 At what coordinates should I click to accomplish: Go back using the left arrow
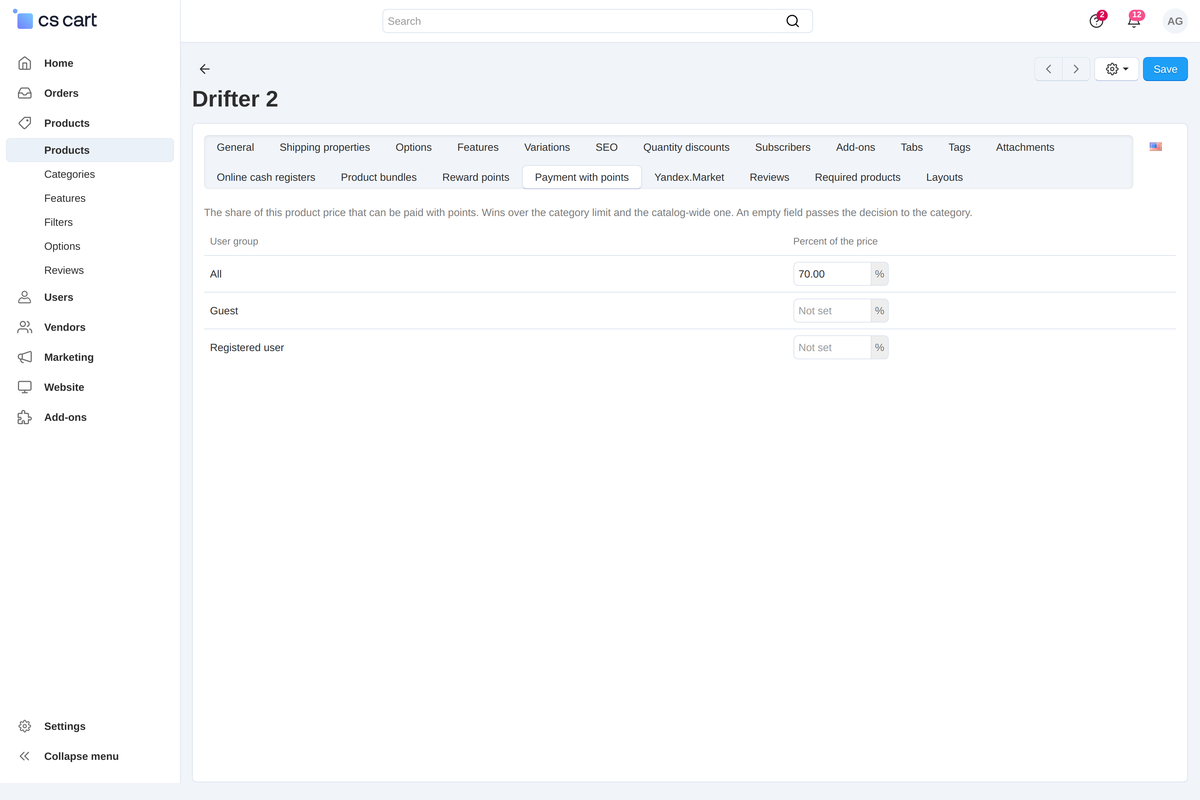[x=205, y=69]
